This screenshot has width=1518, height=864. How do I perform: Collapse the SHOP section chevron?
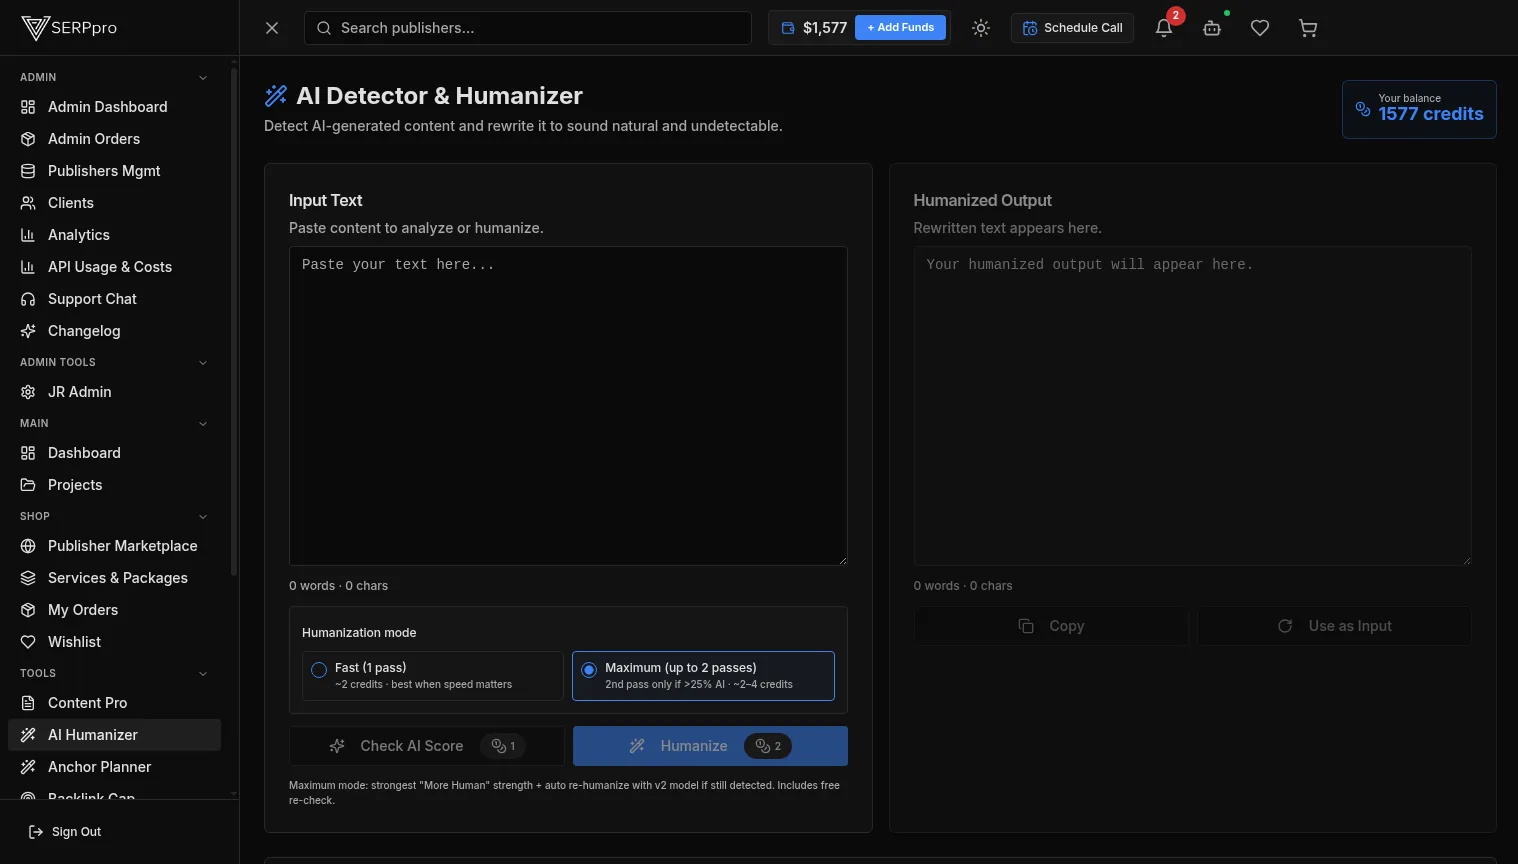[203, 517]
